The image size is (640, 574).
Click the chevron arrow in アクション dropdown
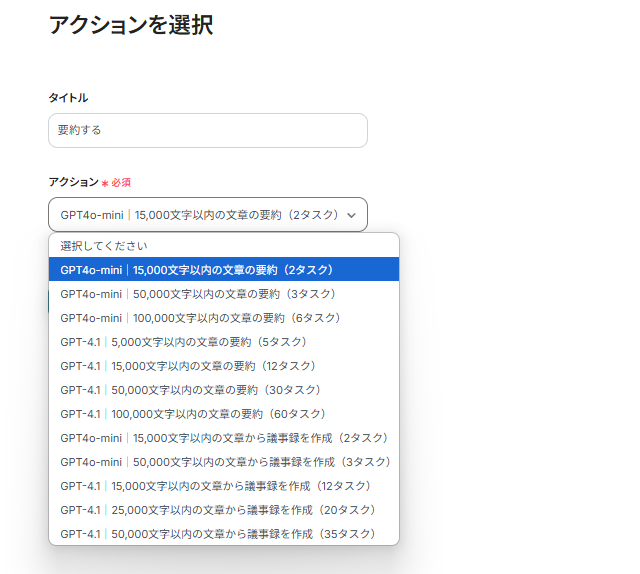click(351, 215)
